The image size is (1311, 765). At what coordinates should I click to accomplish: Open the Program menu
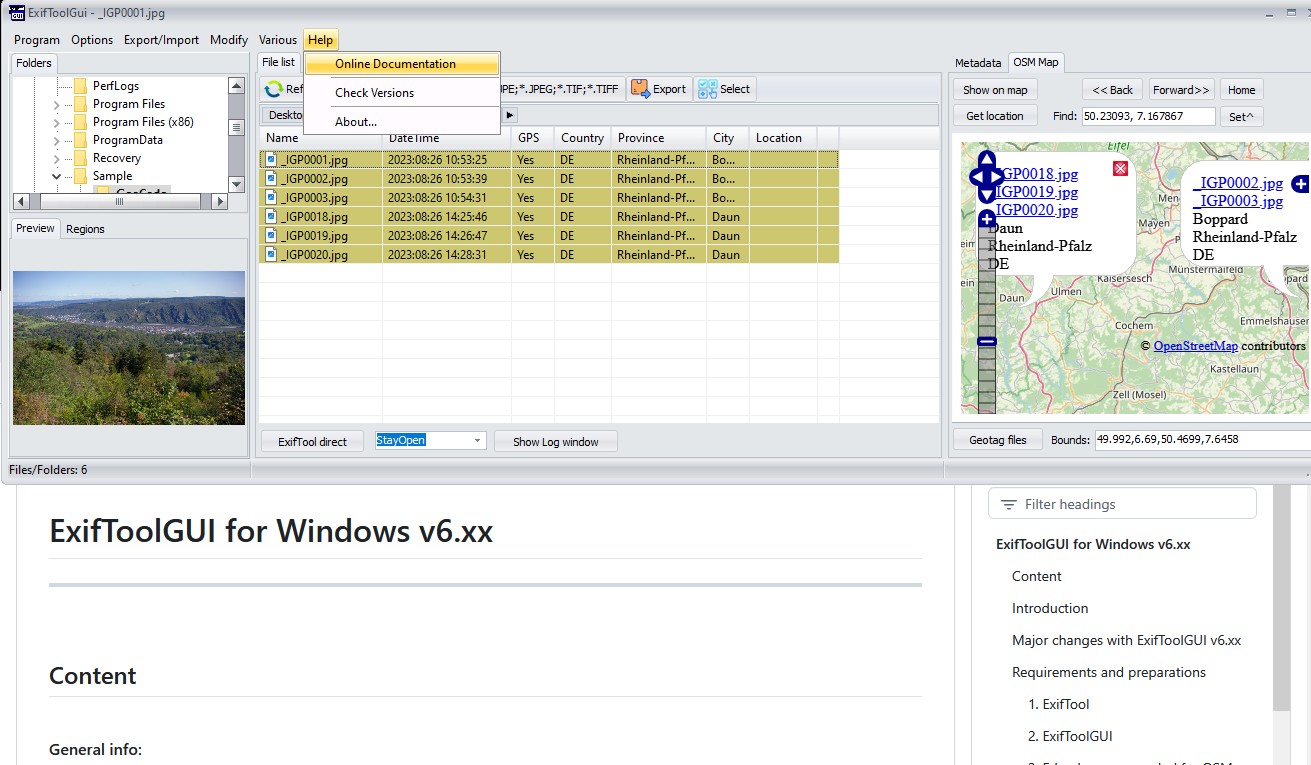(x=37, y=40)
